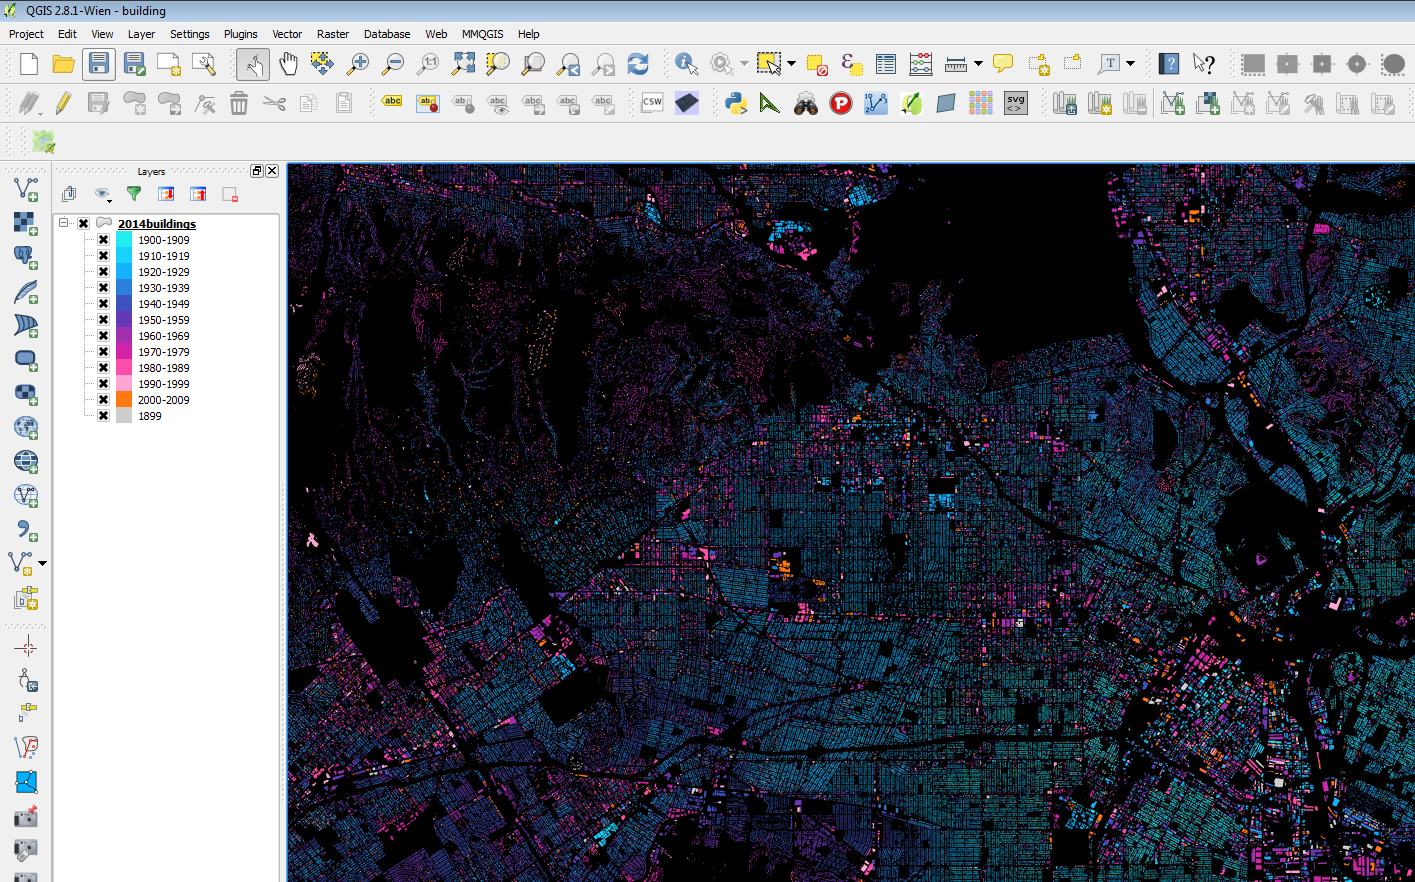This screenshot has width=1415, height=882.
Task: Click the Zoom Full extent icon
Action: point(463,65)
